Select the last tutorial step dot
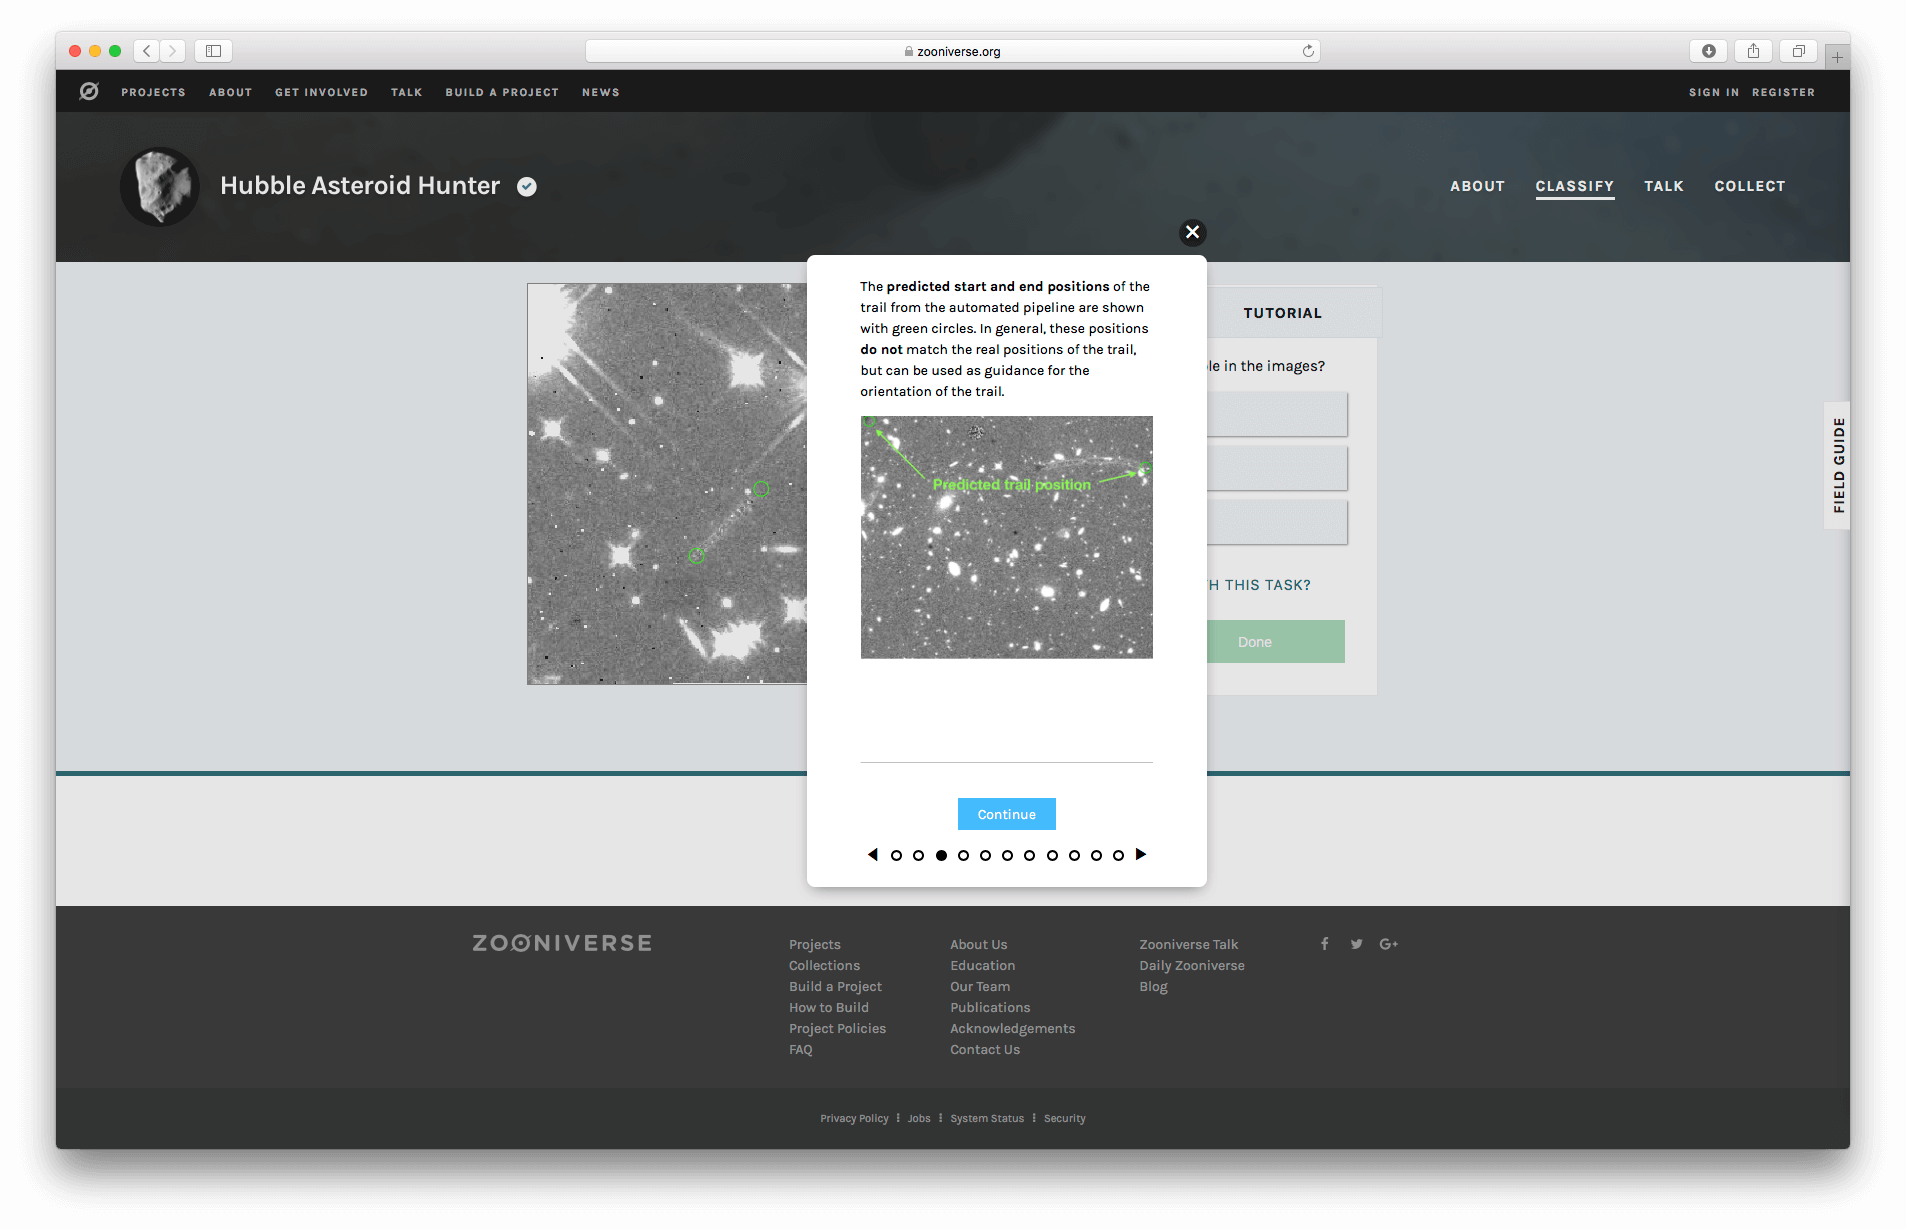This screenshot has height=1229, width=1906. point(1118,856)
